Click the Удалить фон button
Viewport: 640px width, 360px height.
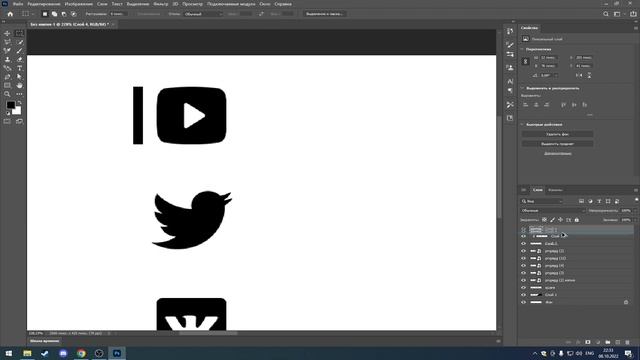(558, 134)
